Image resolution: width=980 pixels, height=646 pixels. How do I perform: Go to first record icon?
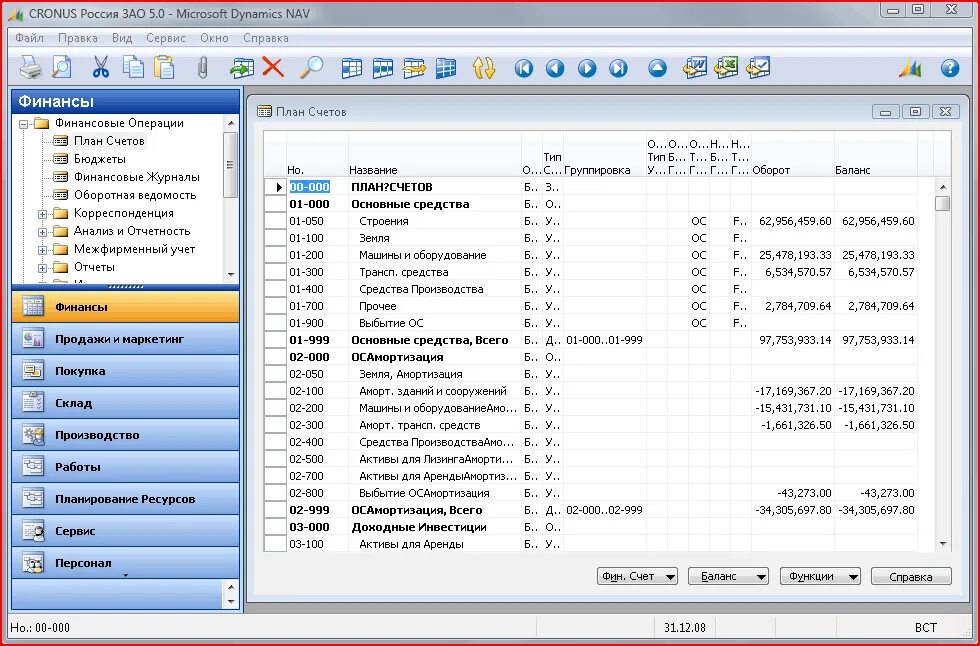[x=524, y=67]
